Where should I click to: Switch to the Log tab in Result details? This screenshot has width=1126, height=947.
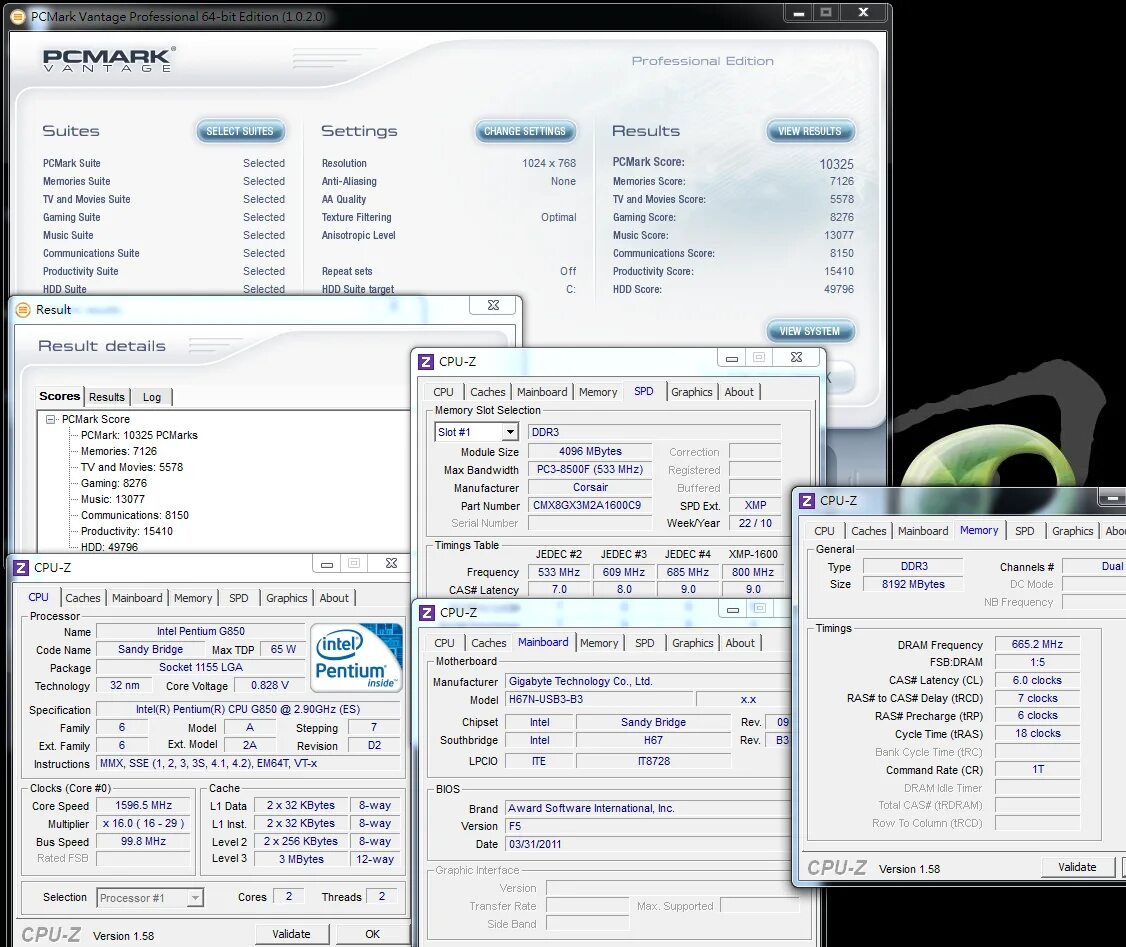(x=151, y=397)
